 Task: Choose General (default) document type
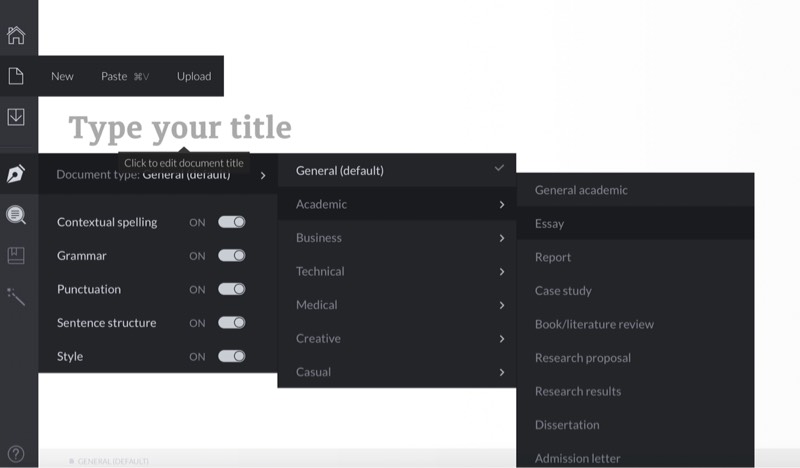pyautogui.click(x=397, y=170)
